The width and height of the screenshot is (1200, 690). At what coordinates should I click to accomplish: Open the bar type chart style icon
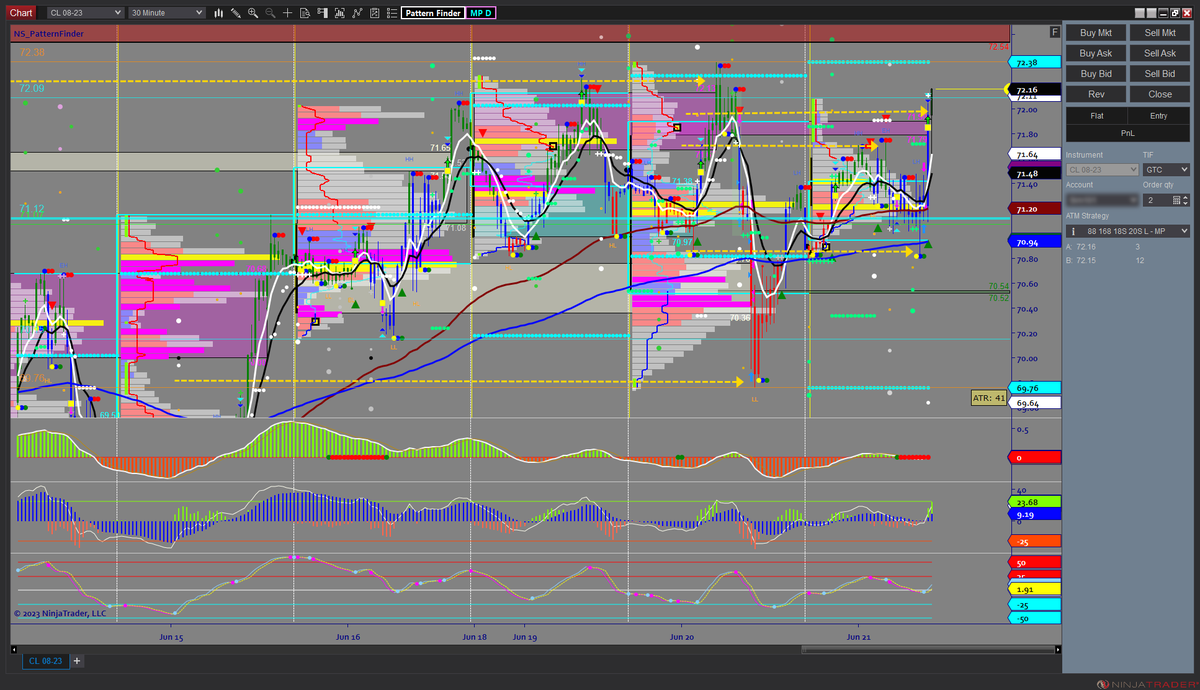218,13
